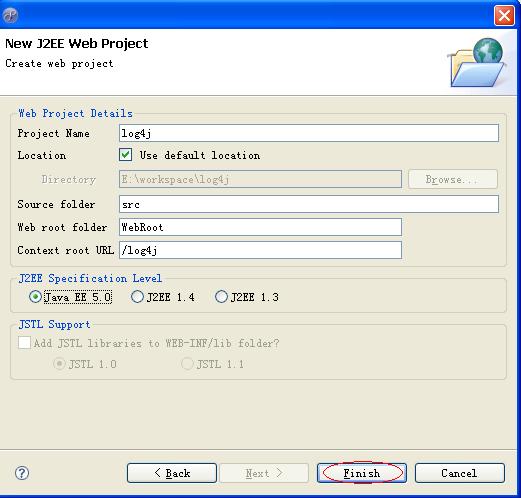This screenshot has height=498, width=521.
Task: Click the 'New J2EE Web Project' heading
Action: click(x=77, y=44)
